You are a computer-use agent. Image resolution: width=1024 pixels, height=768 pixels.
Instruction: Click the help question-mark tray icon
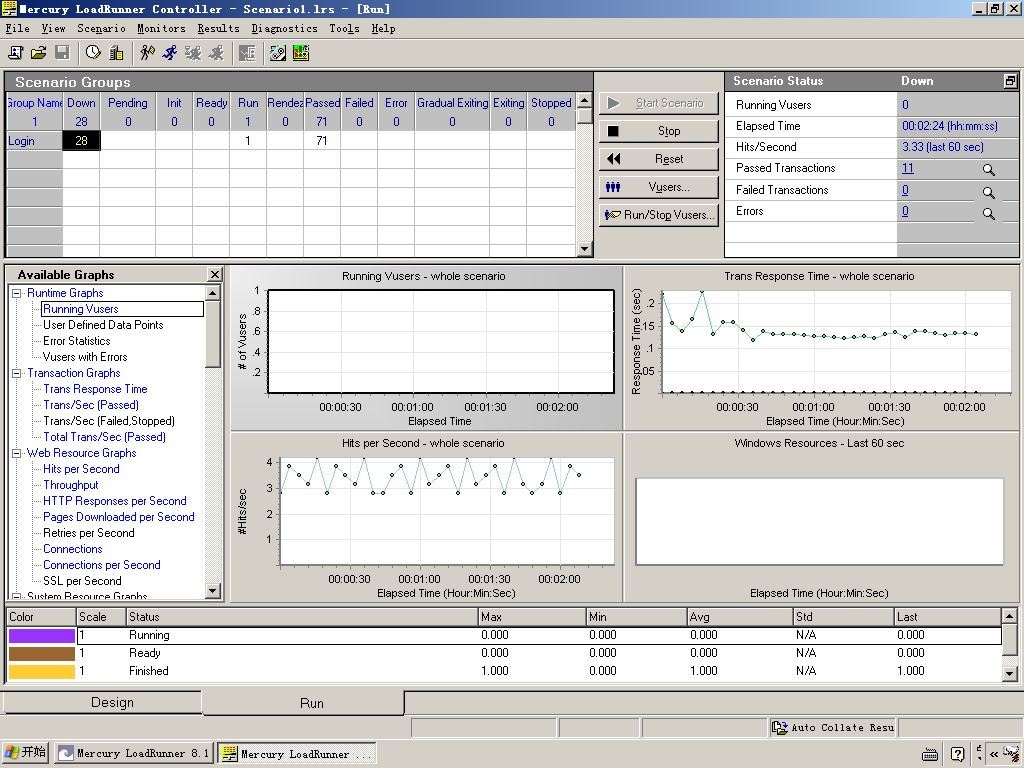pyautogui.click(x=957, y=754)
